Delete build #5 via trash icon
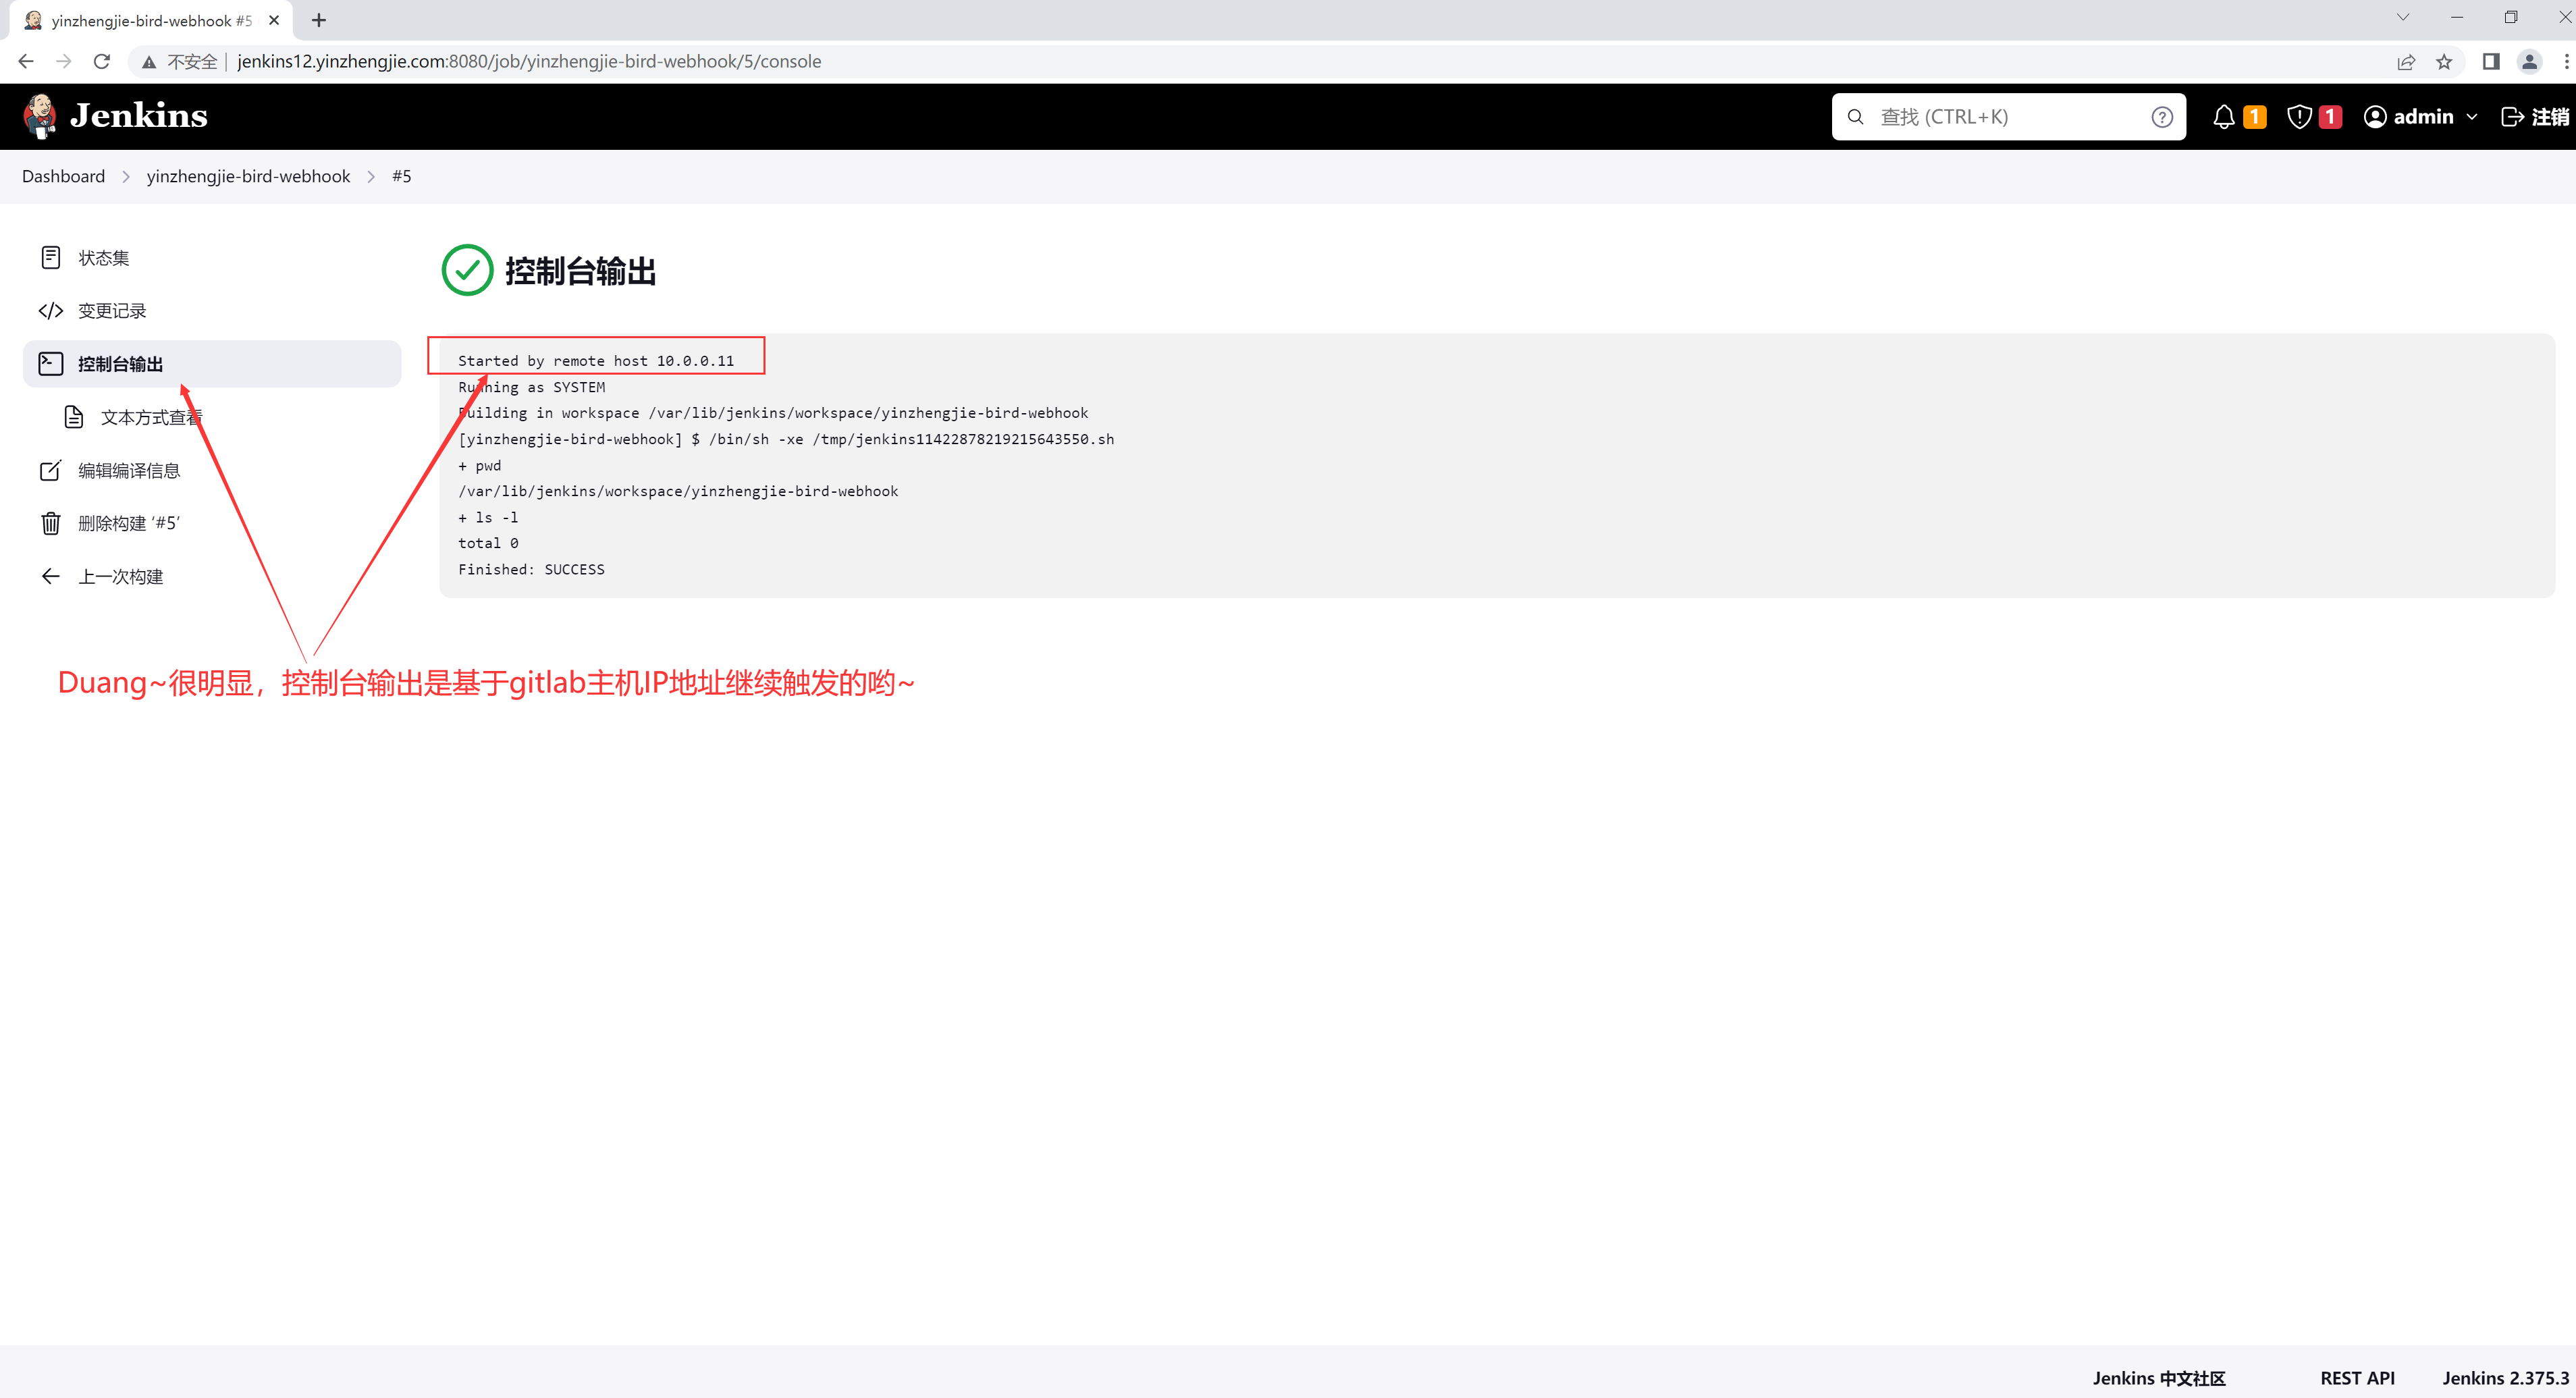Viewport: 2576px width, 1398px height. point(51,523)
